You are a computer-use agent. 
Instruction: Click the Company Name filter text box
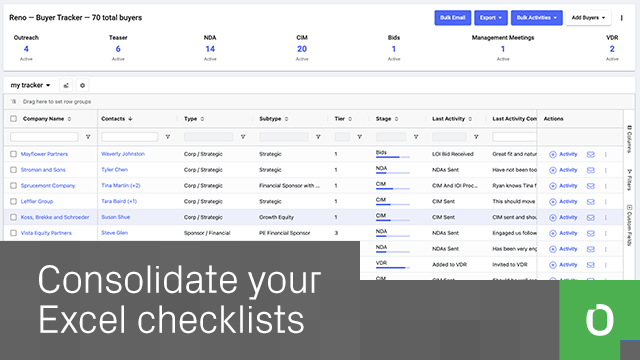(44, 137)
